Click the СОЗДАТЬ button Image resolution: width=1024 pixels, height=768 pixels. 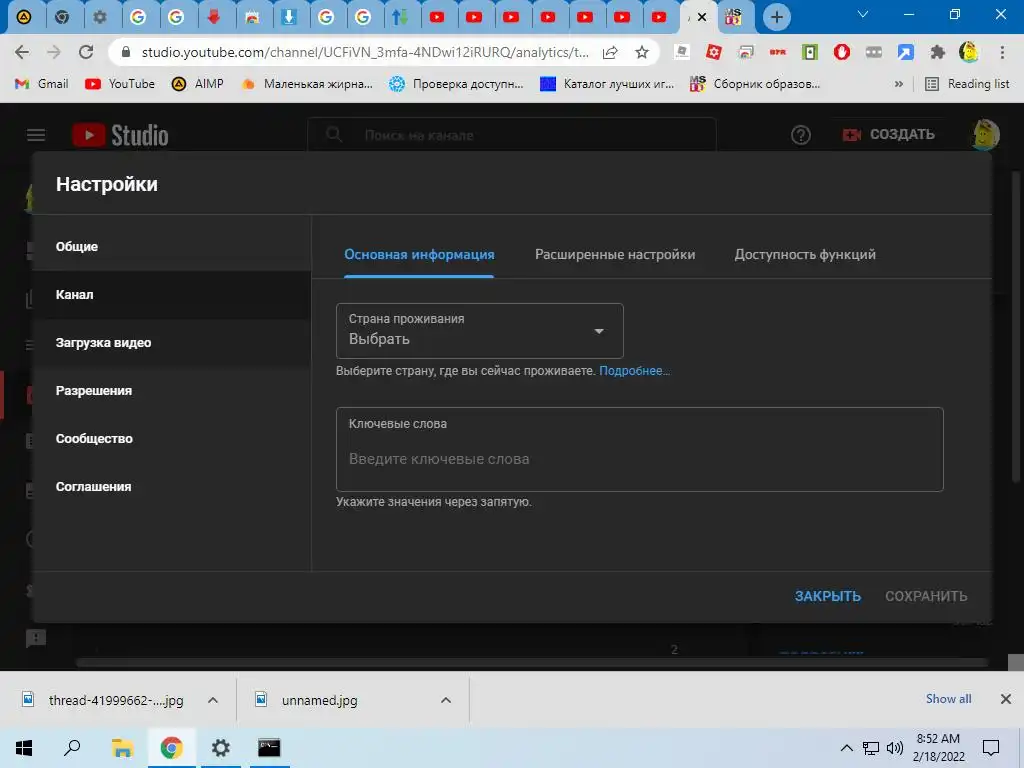(888, 135)
